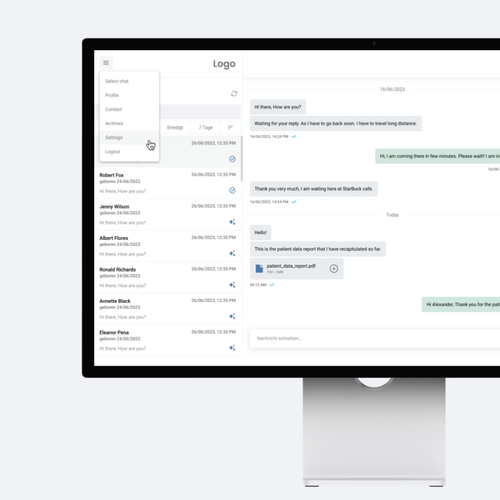Click the green 'Hi Alexander, Thank you' reply
Viewport: 500px width, 500px height.
[461, 304]
